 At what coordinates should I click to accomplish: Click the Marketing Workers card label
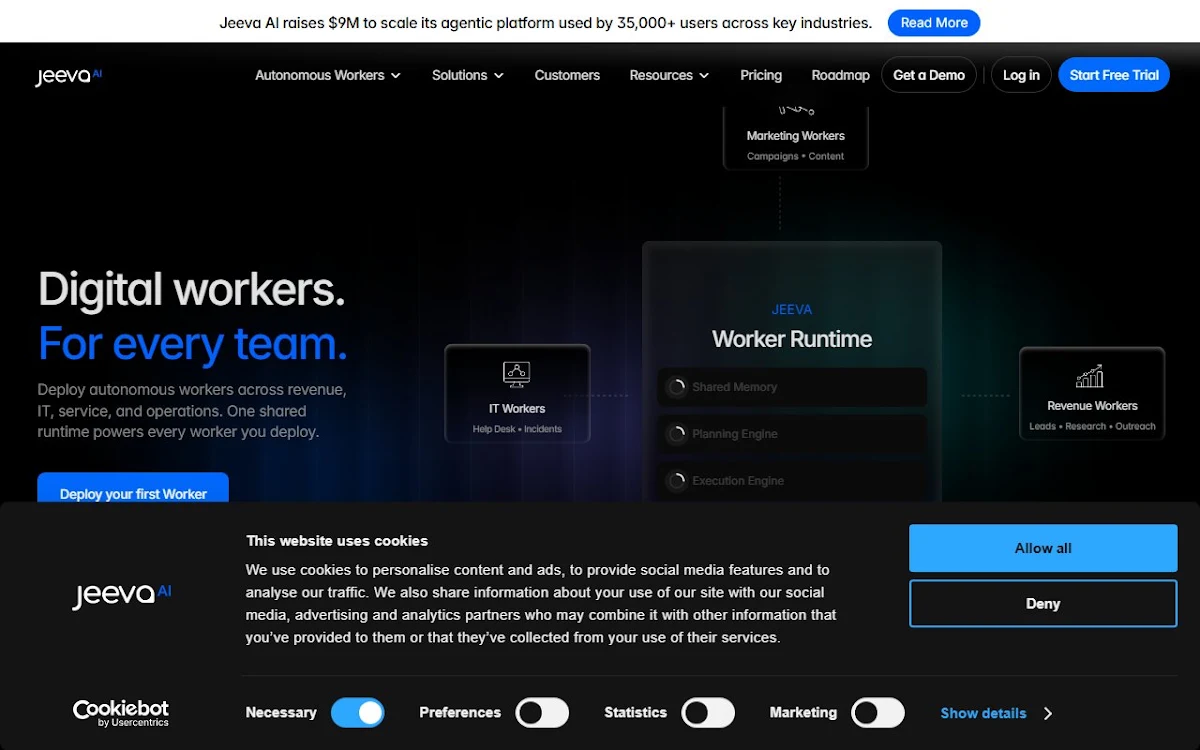pos(796,136)
